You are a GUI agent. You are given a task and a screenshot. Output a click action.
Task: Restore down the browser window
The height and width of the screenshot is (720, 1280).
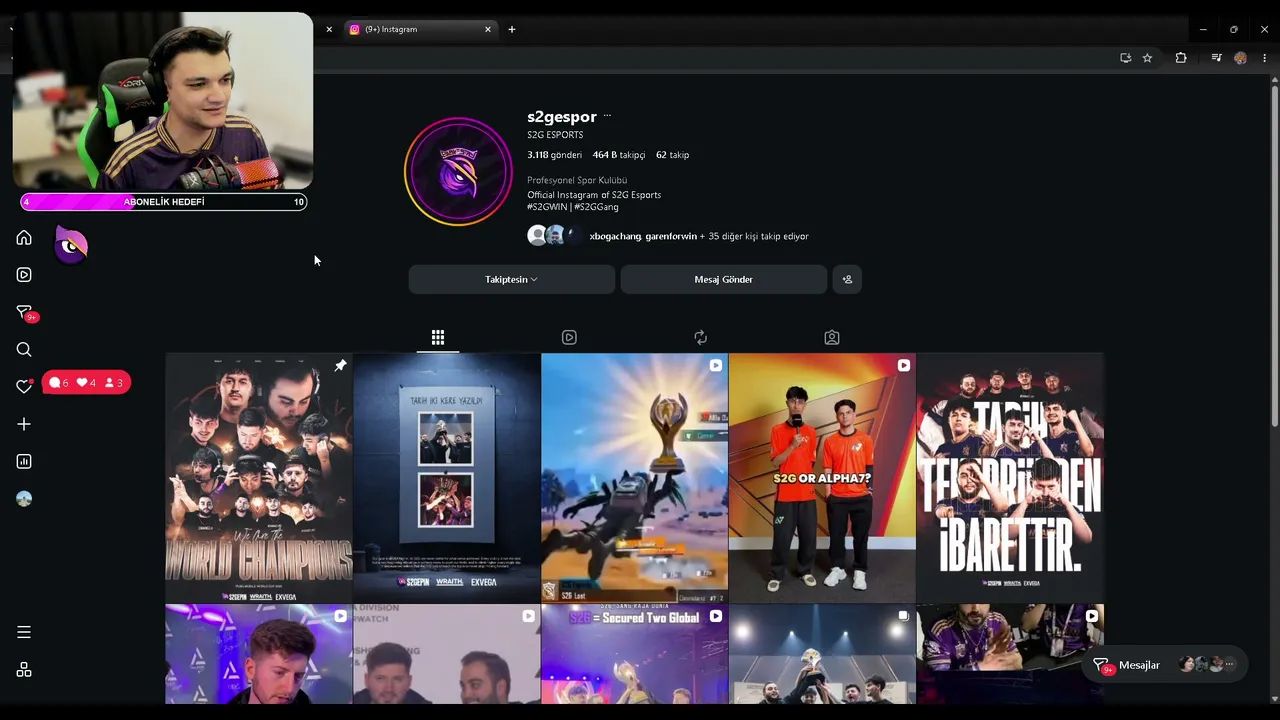(x=1234, y=29)
